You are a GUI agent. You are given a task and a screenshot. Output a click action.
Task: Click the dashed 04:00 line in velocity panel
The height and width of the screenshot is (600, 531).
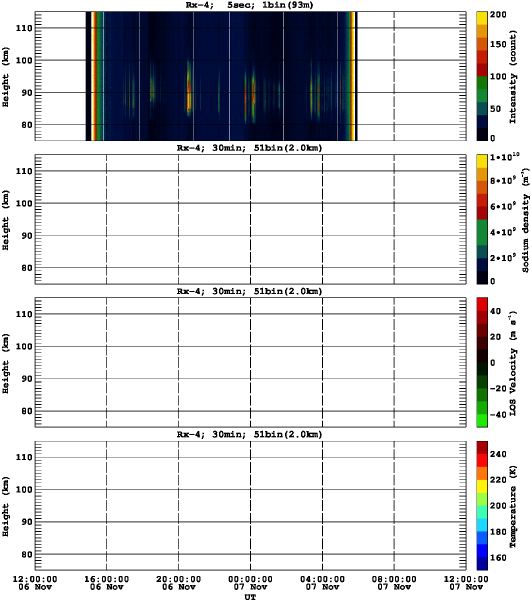click(323, 362)
